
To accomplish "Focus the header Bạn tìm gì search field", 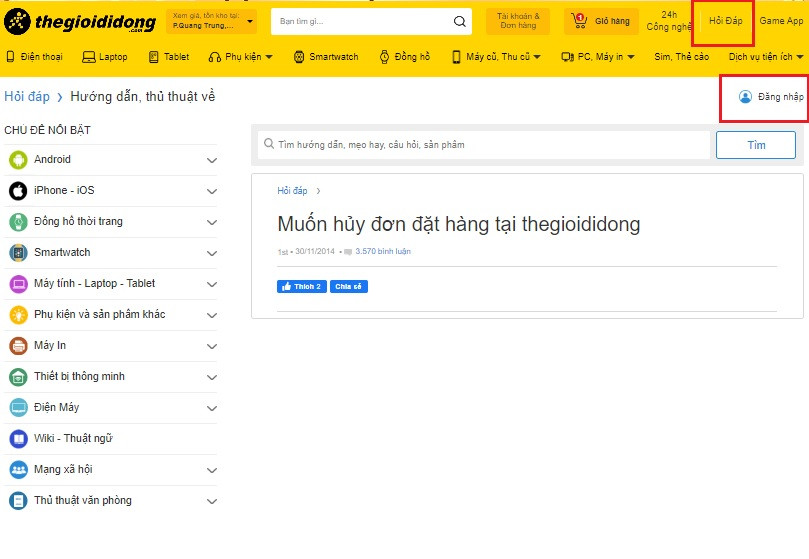I will 371,21.
